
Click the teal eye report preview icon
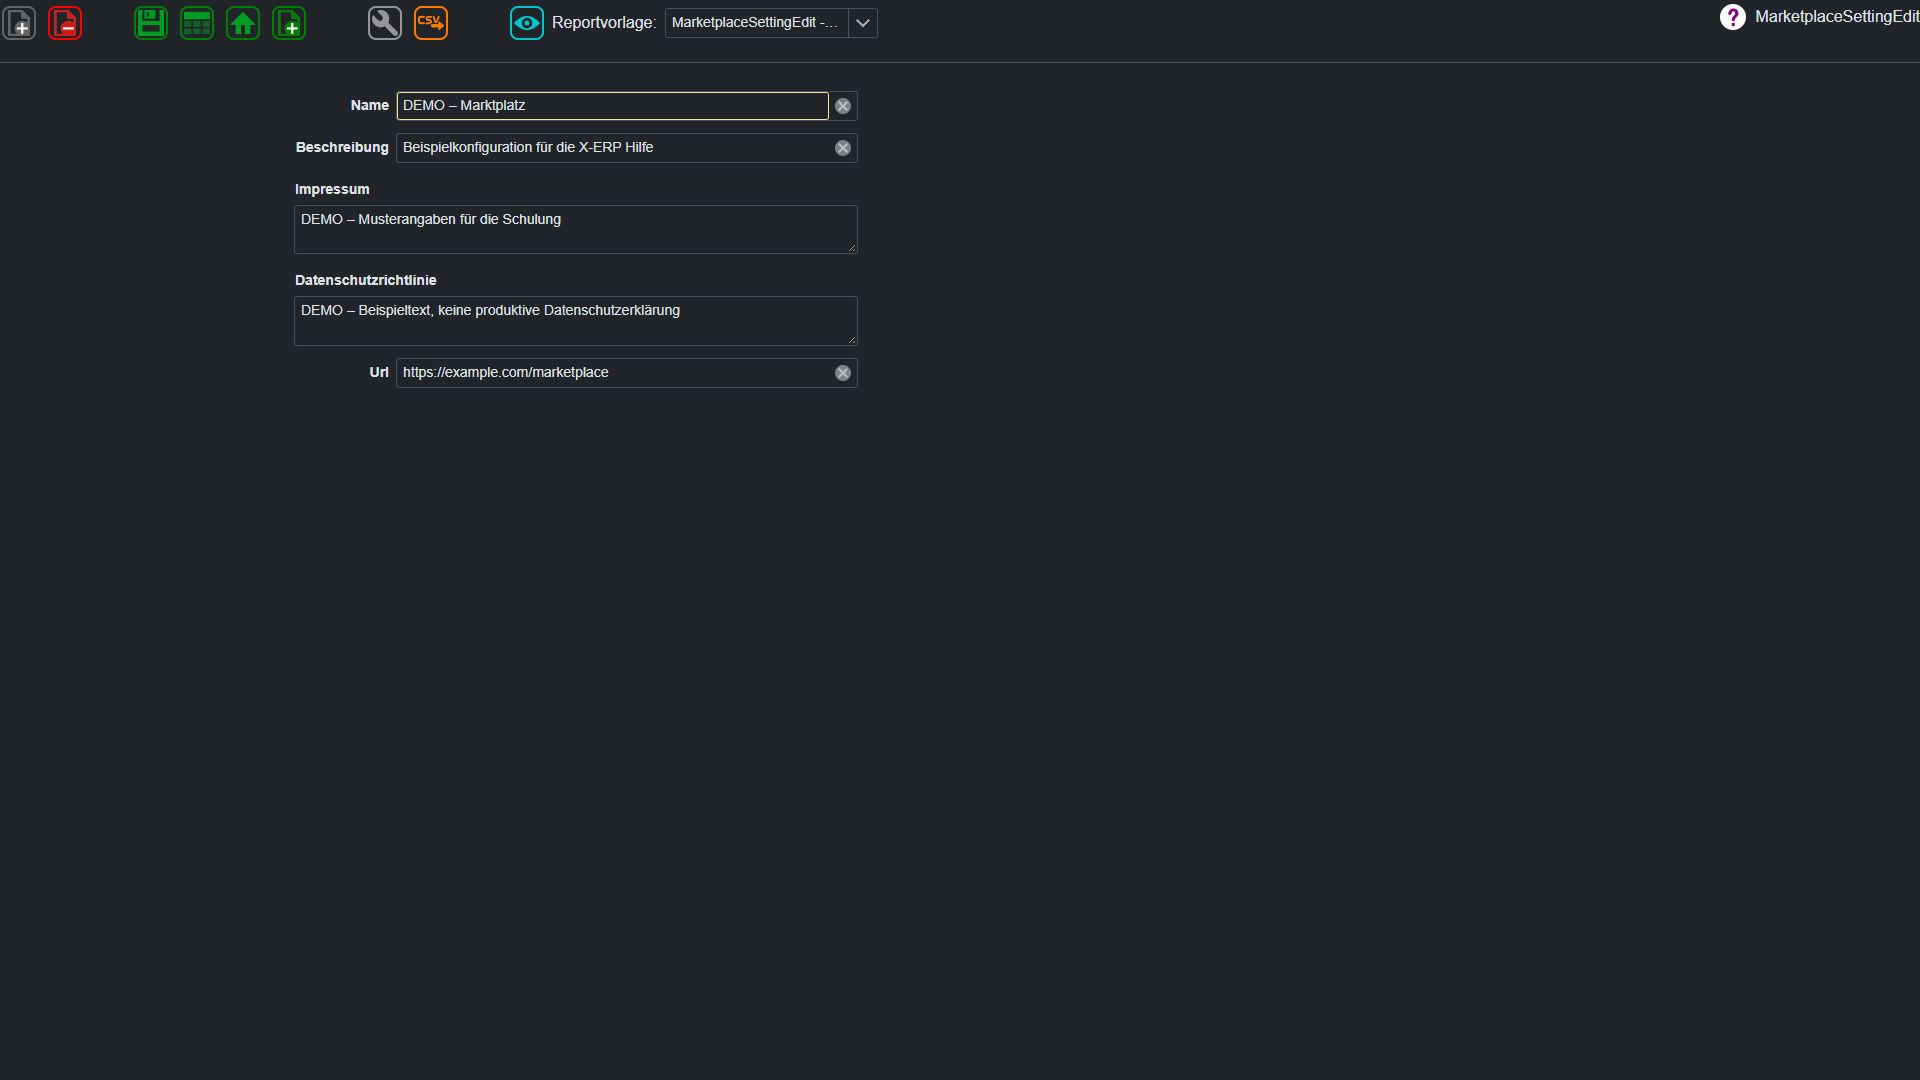point(527,23)
